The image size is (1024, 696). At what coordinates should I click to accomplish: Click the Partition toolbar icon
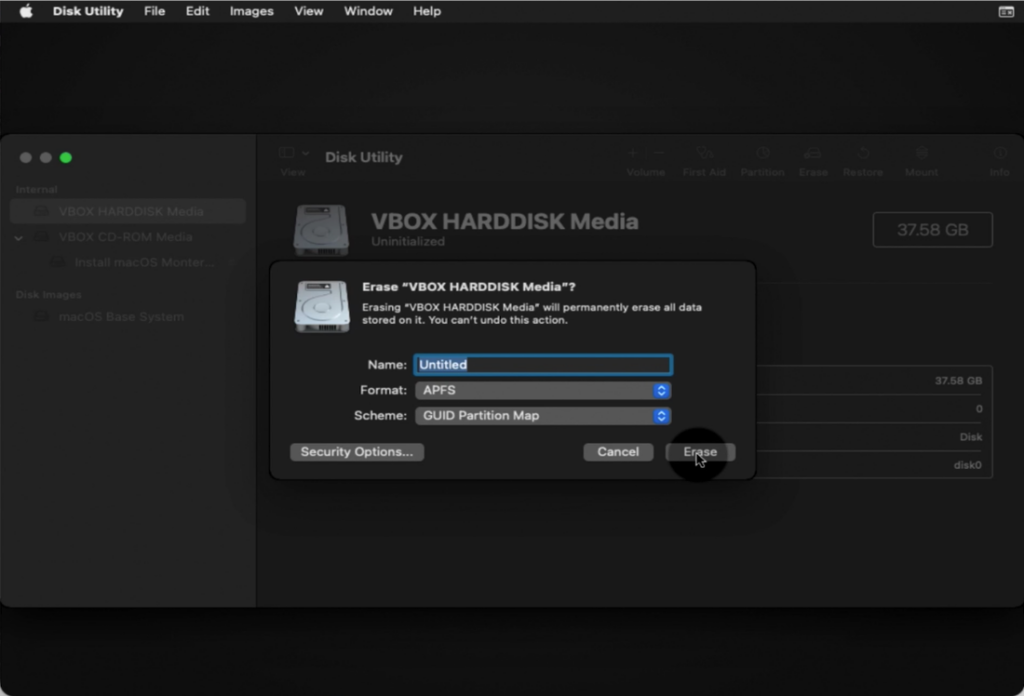pyautogui.click(x=762, y=153)
